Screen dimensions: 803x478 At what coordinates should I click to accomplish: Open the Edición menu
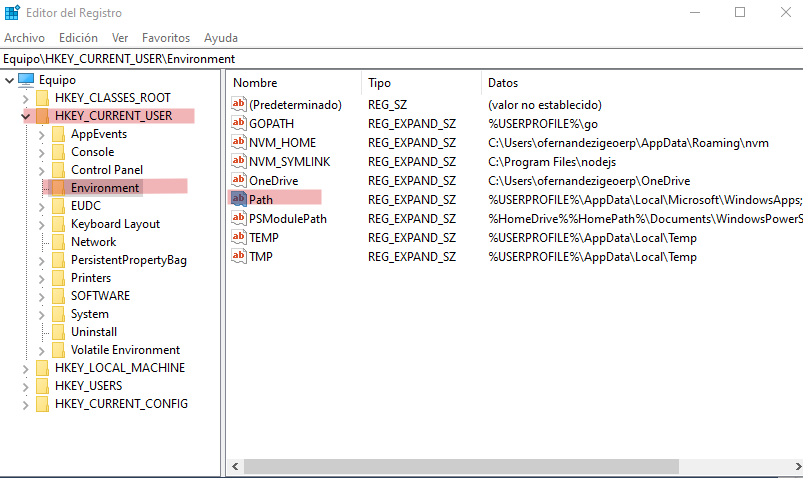(x=78, y=38)
